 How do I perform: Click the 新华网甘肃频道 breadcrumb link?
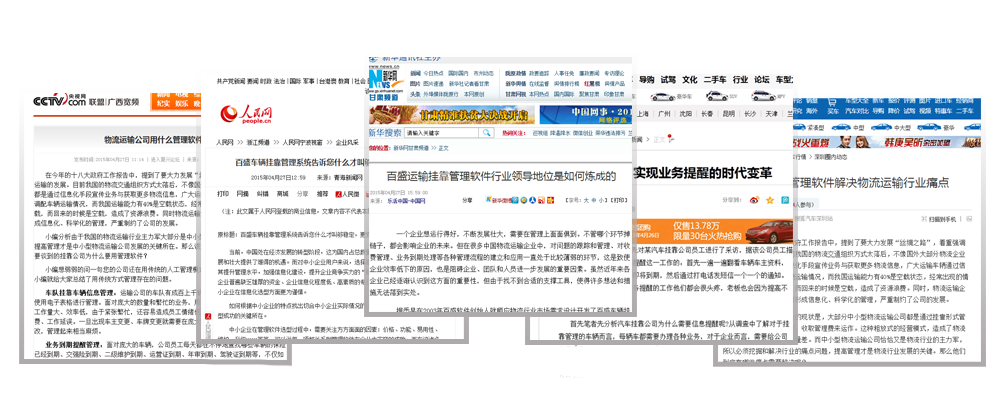(410, 149)
